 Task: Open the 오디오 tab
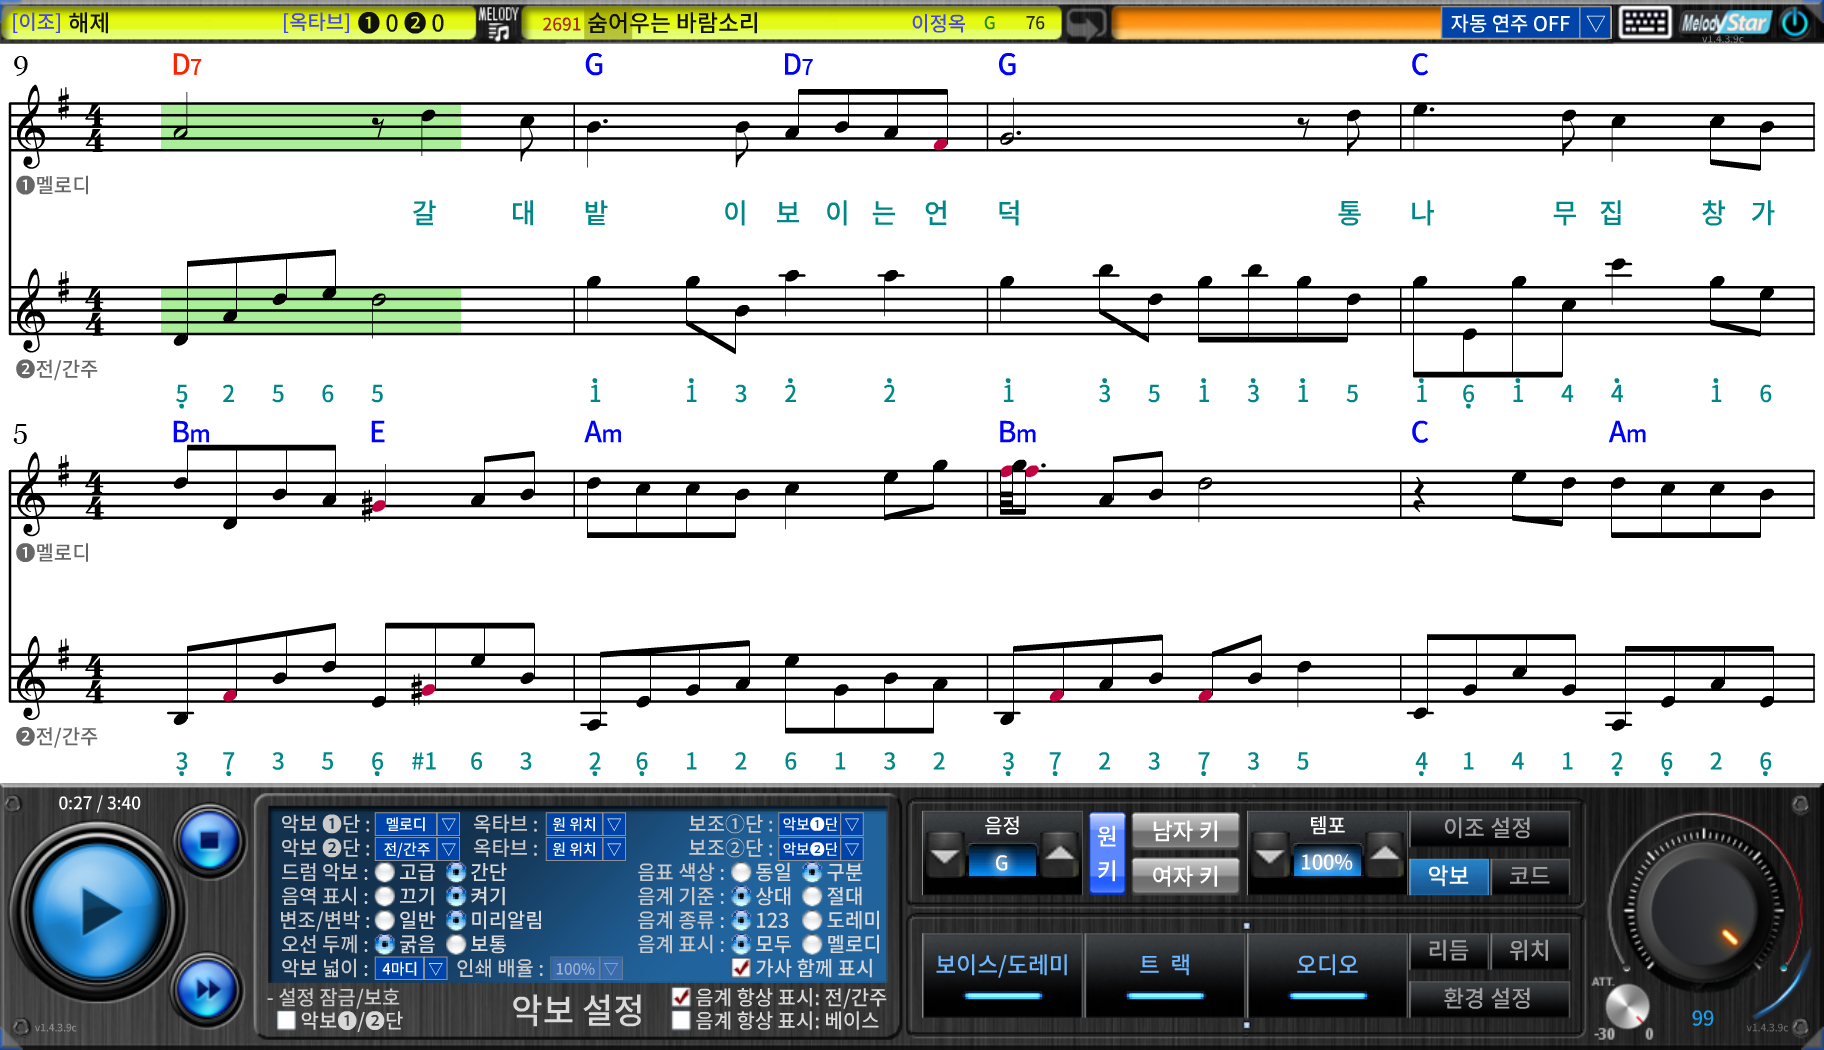[x=1327, y=974]
